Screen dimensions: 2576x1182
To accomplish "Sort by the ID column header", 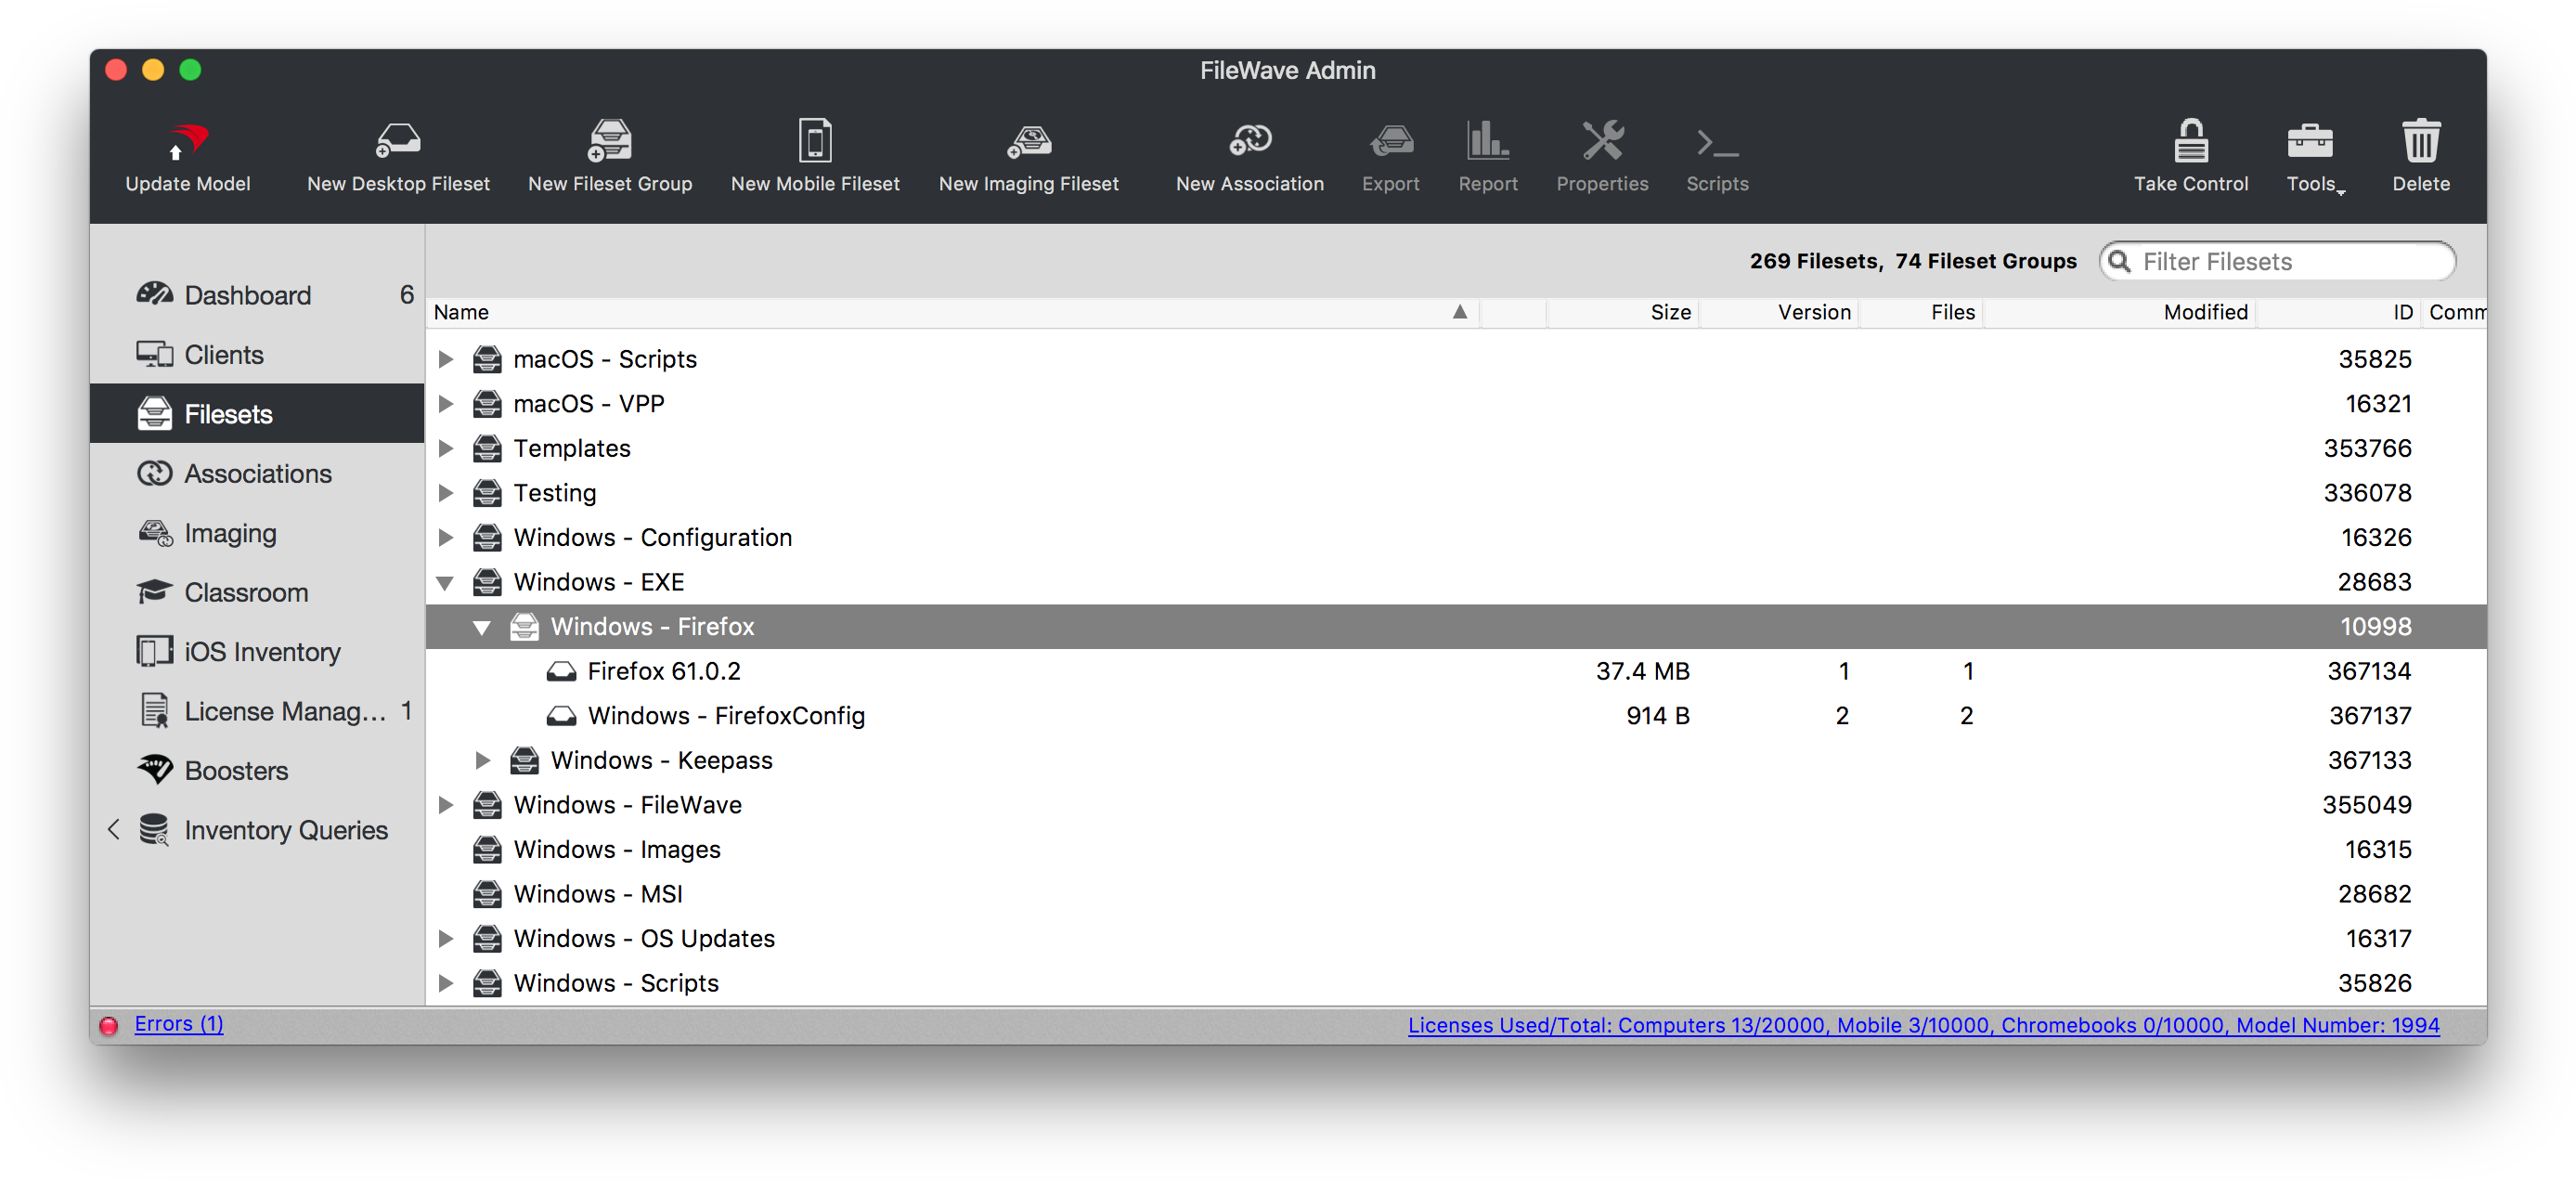I will point(2337,312).
